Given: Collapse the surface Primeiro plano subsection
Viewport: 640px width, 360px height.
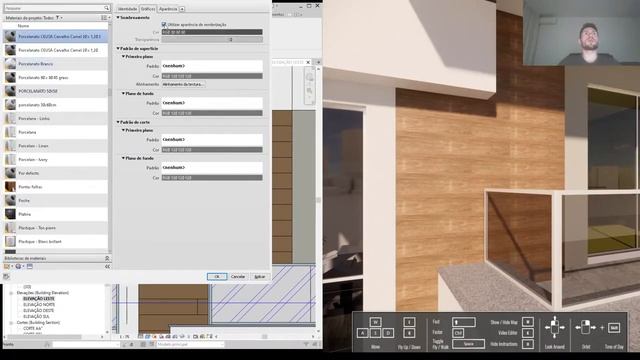Looking at the screenshot, I should 123,56.
